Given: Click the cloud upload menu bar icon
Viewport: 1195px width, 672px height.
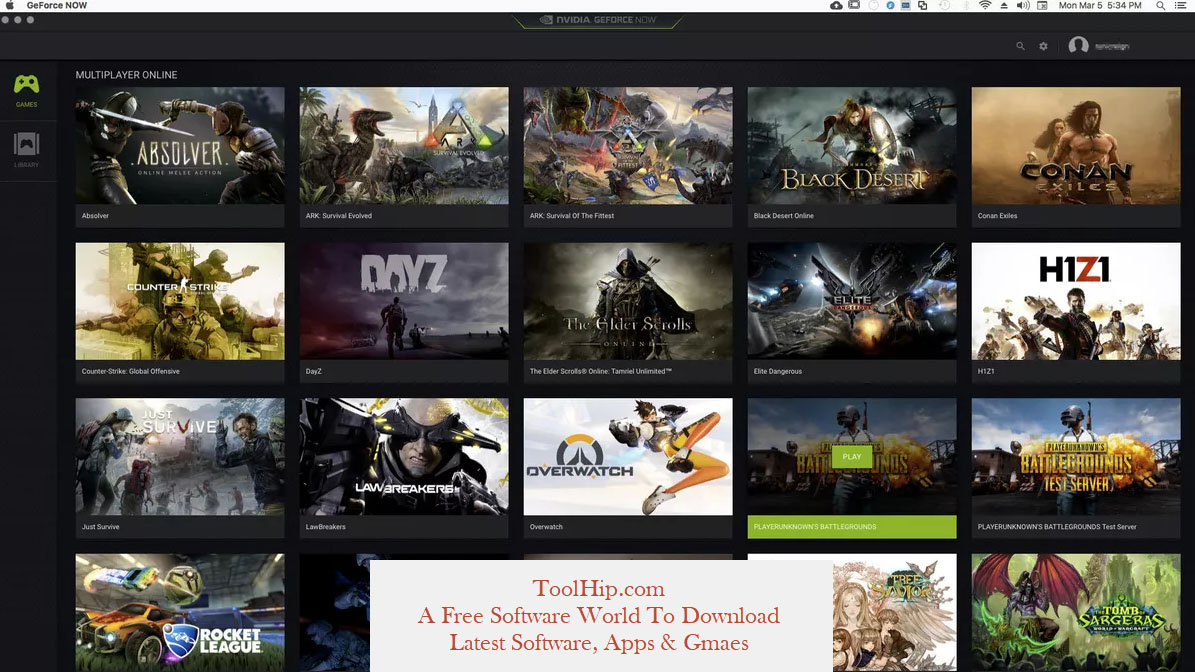Looking at the screenshot, I should point(836,5).
